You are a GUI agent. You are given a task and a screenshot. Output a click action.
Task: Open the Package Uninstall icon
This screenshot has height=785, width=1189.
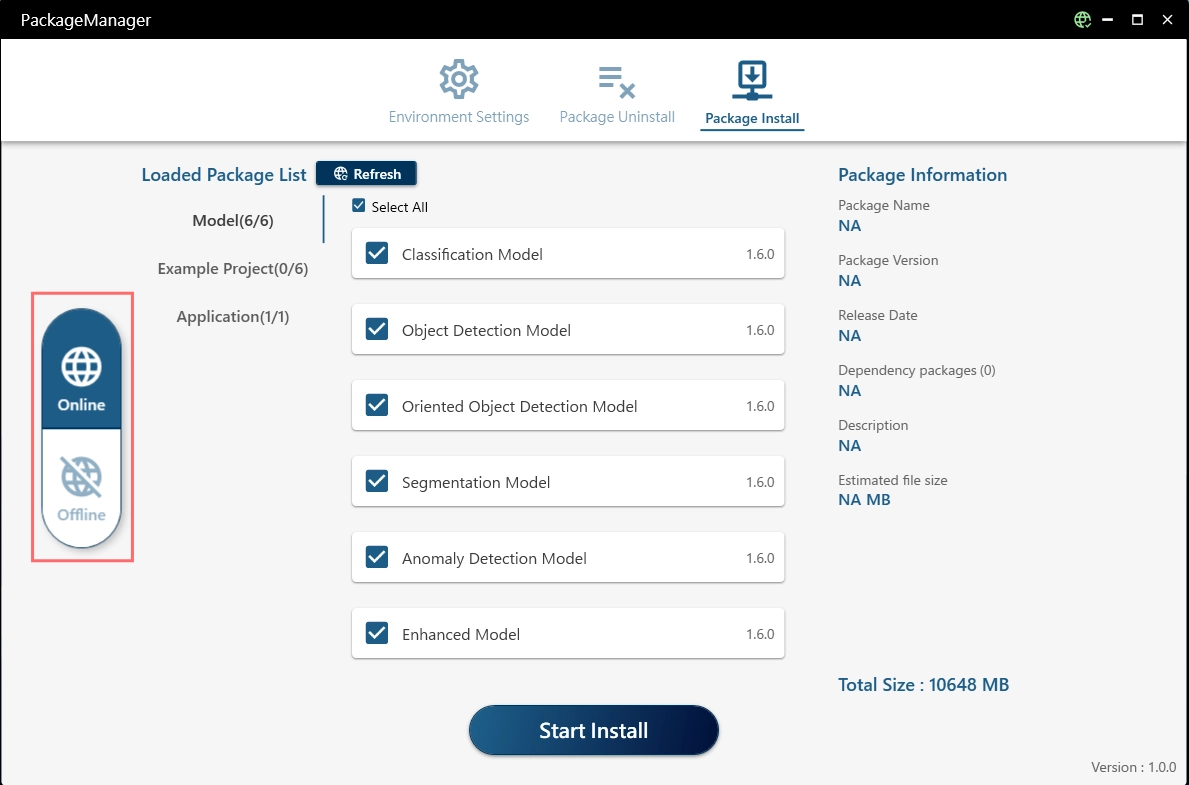pos(616,82)
